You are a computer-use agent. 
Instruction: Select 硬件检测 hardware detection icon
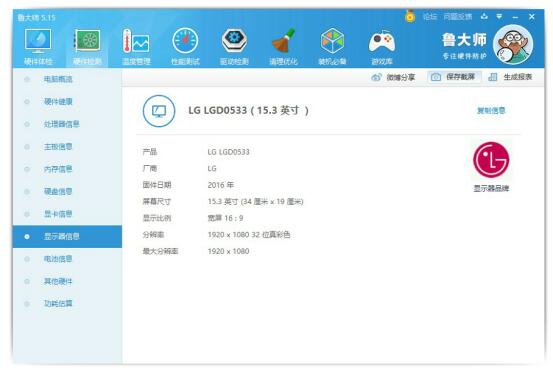tap(87, 41)
